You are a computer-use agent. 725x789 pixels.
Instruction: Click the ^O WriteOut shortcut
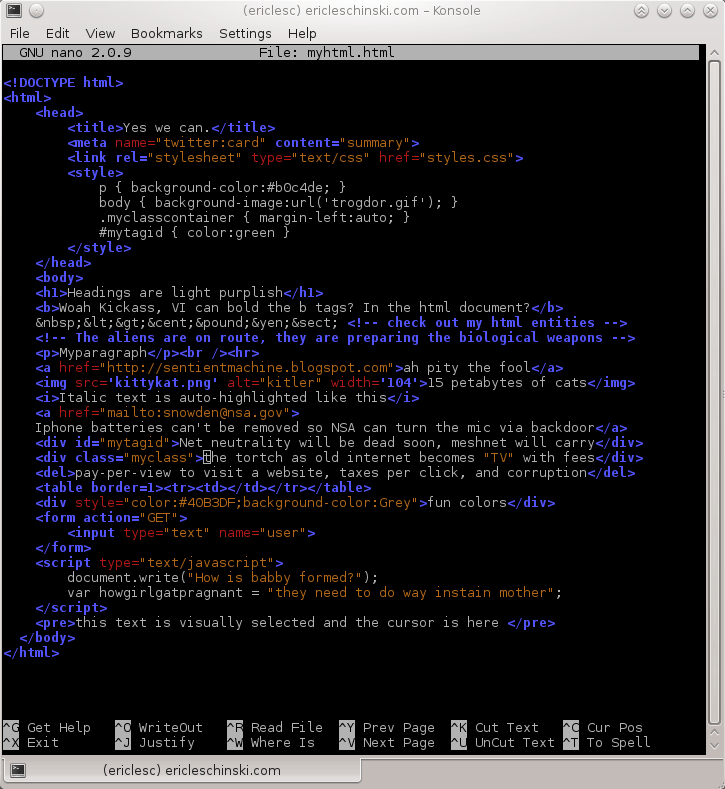point(158,728)
